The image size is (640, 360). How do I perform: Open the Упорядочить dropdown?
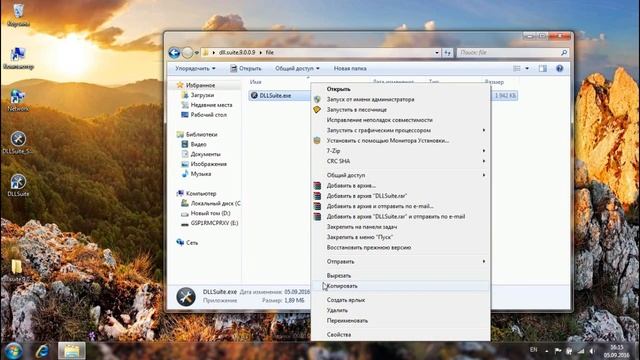(x=195, y=69)
